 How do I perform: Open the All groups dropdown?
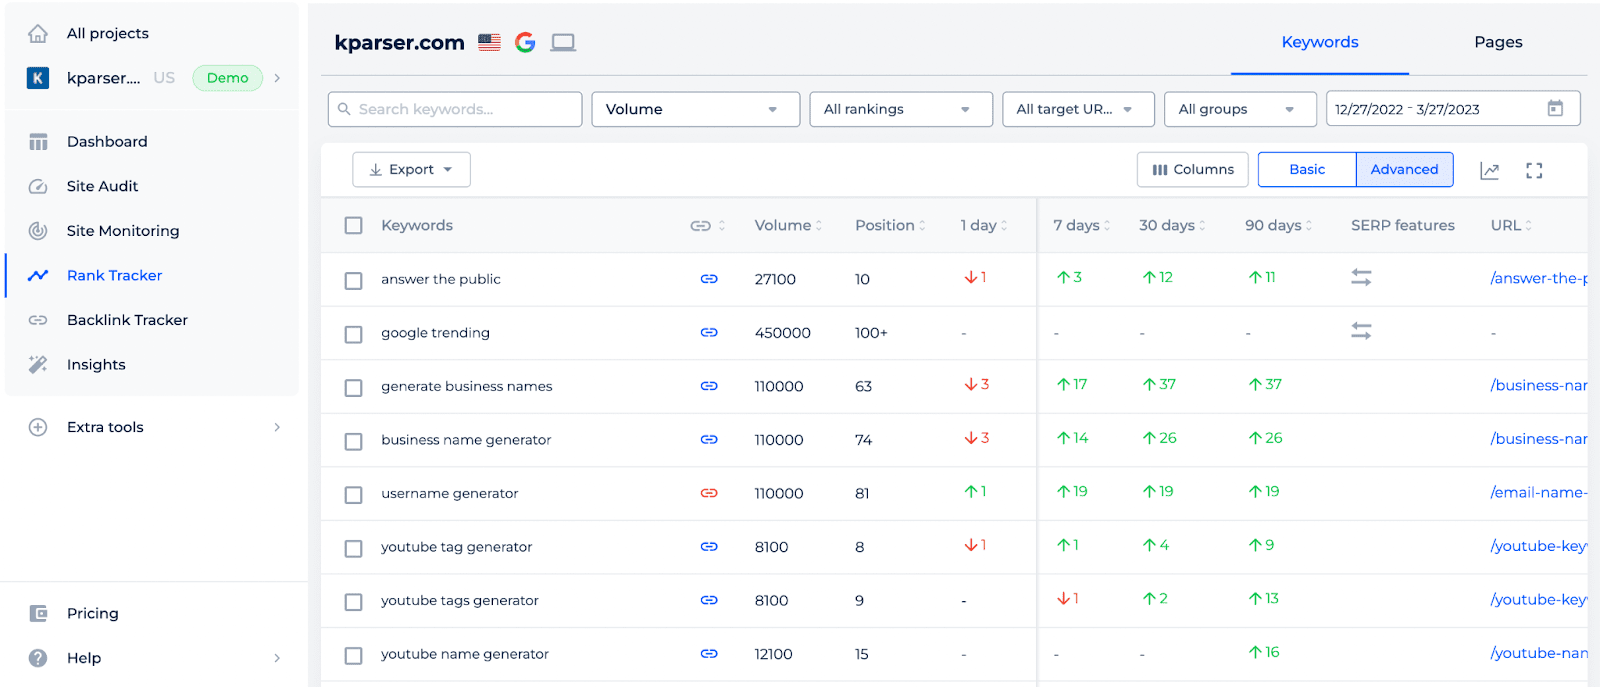[x=1240, y=109]
